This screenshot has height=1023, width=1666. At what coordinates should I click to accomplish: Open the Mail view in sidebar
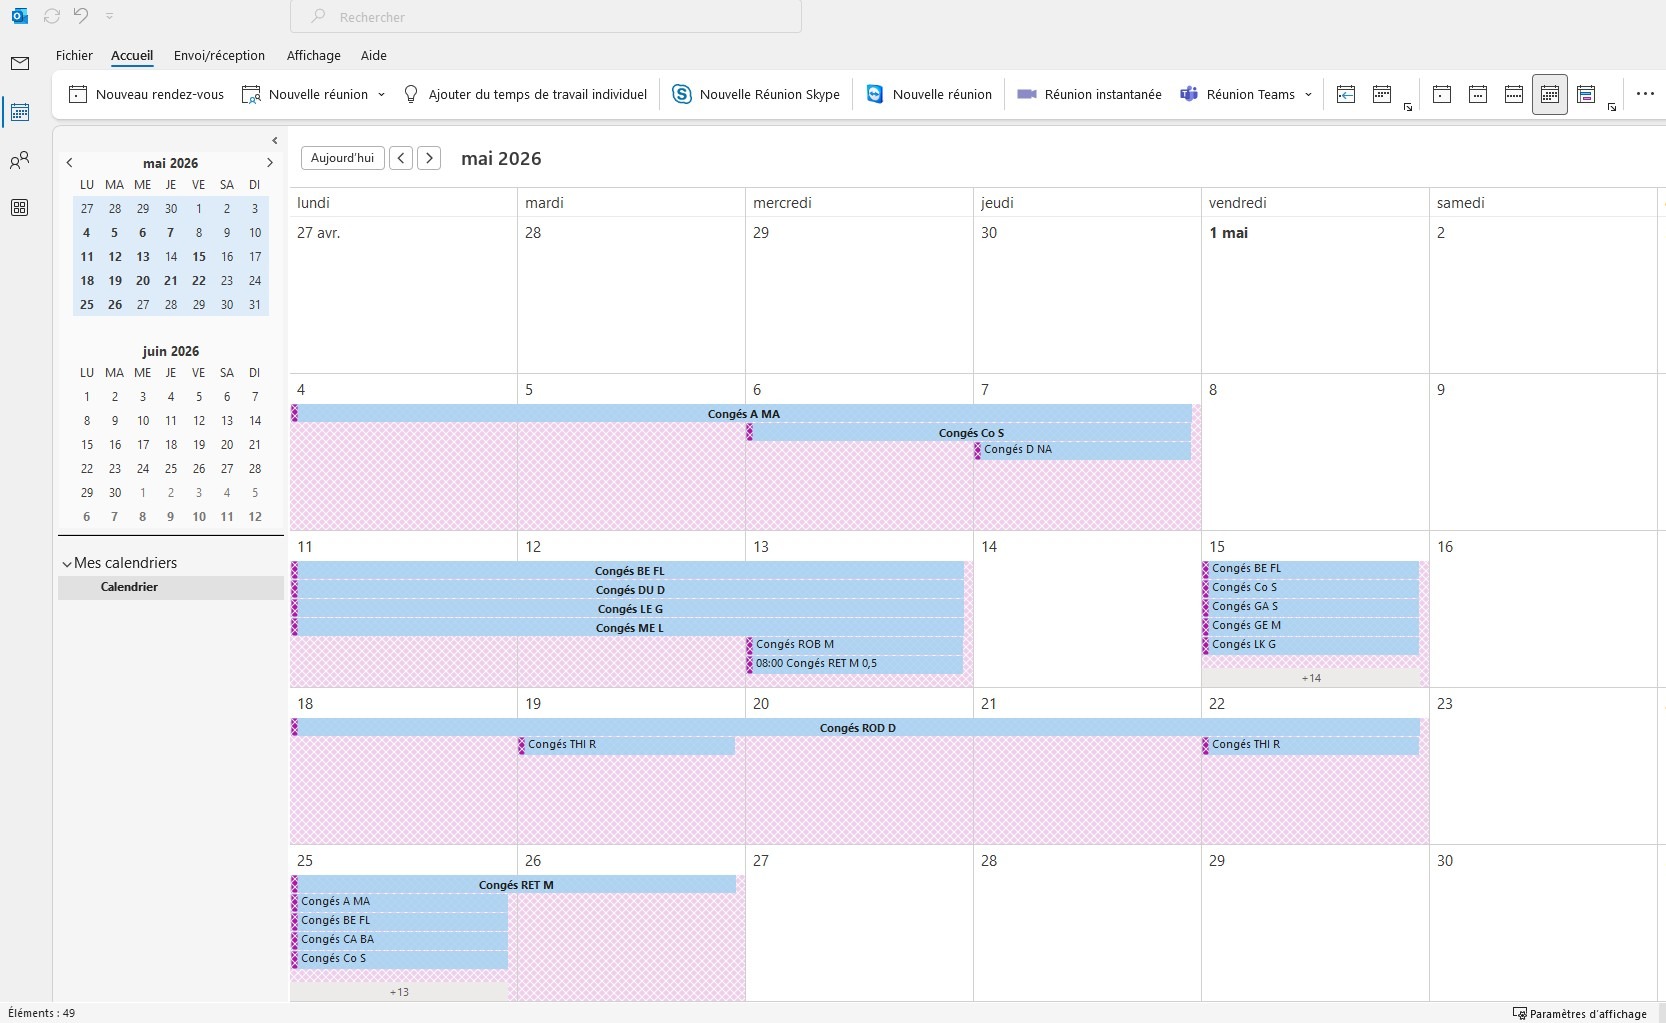[19, 64]
